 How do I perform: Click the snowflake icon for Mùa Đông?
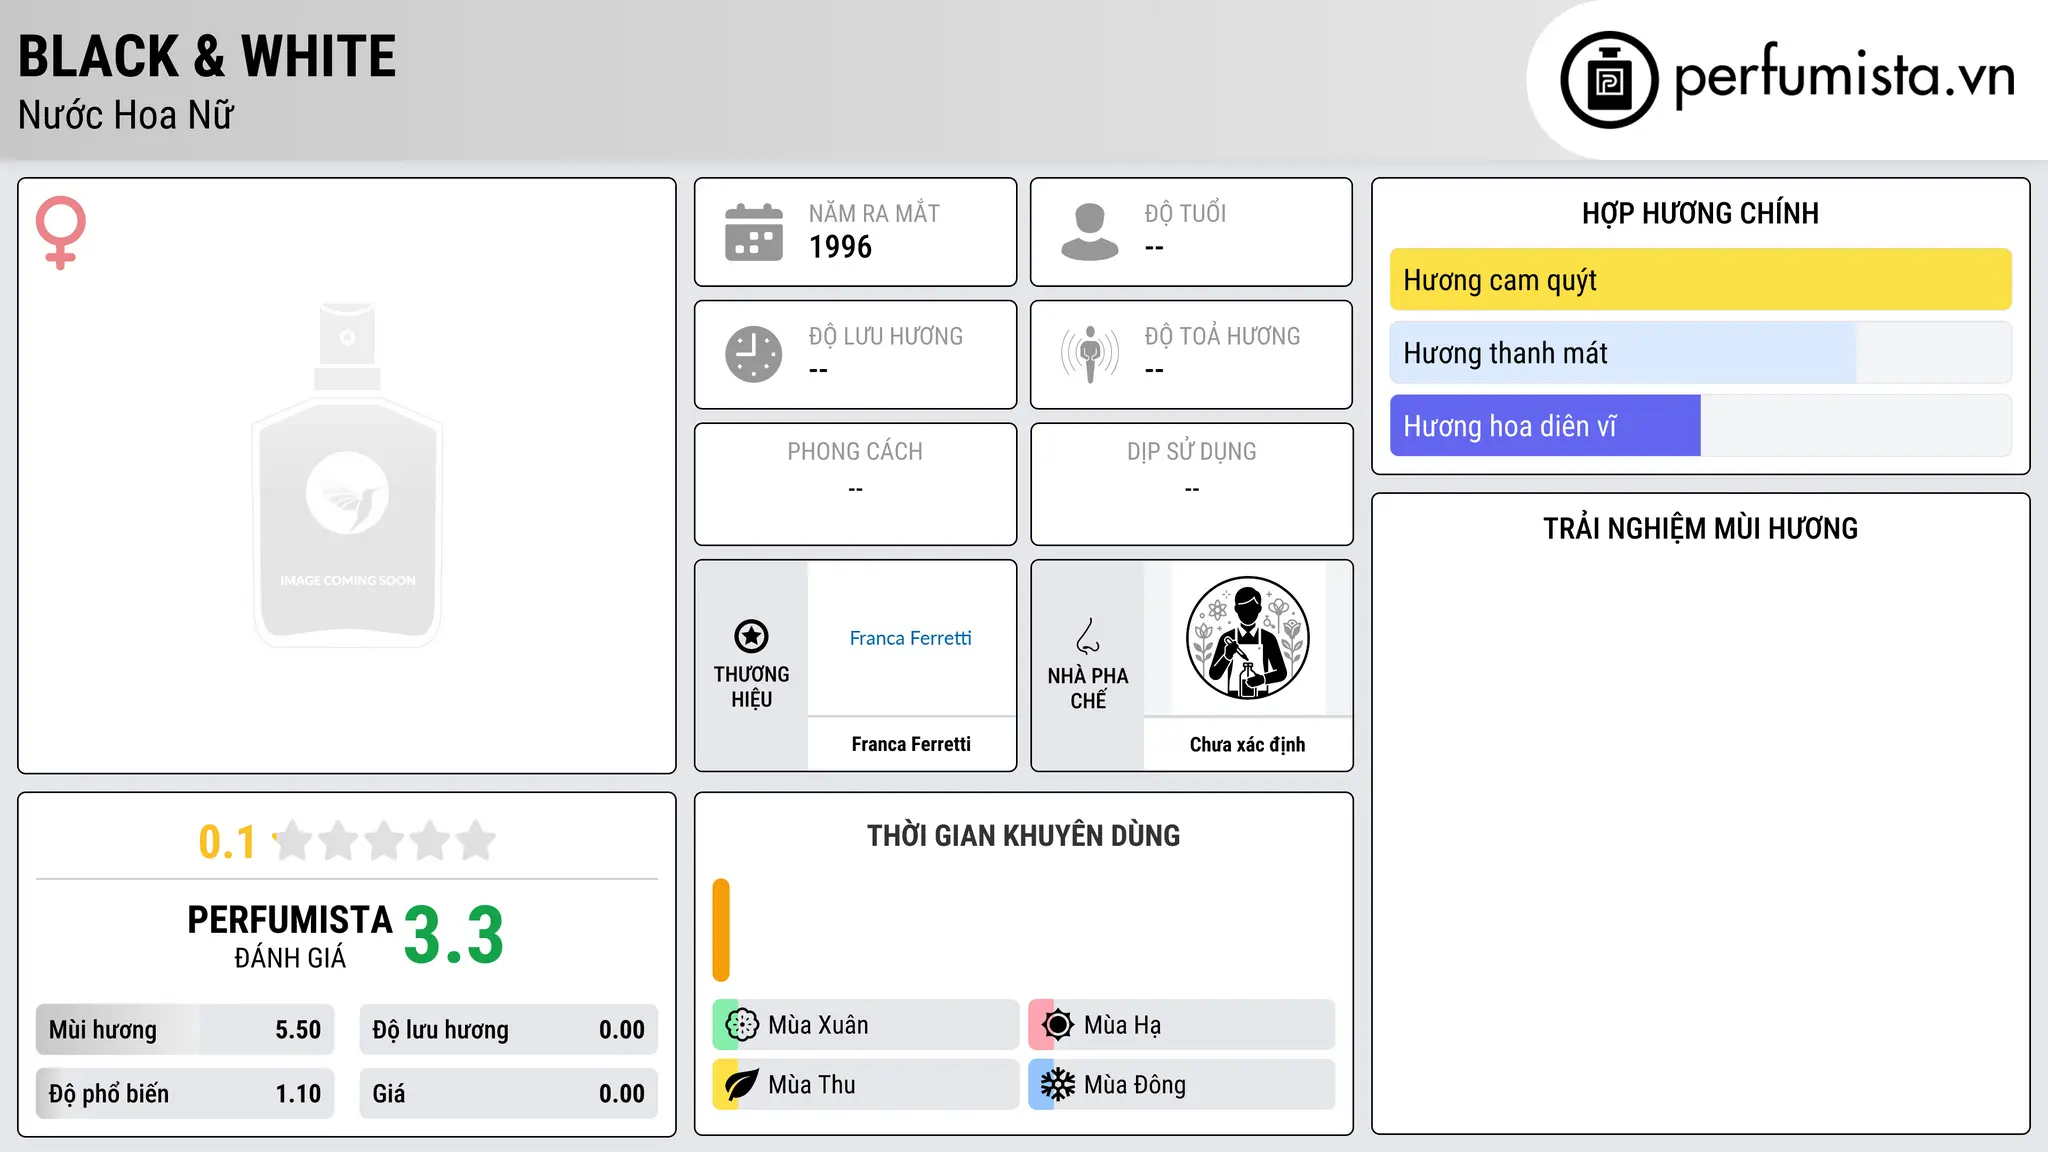[1058, 1085]
